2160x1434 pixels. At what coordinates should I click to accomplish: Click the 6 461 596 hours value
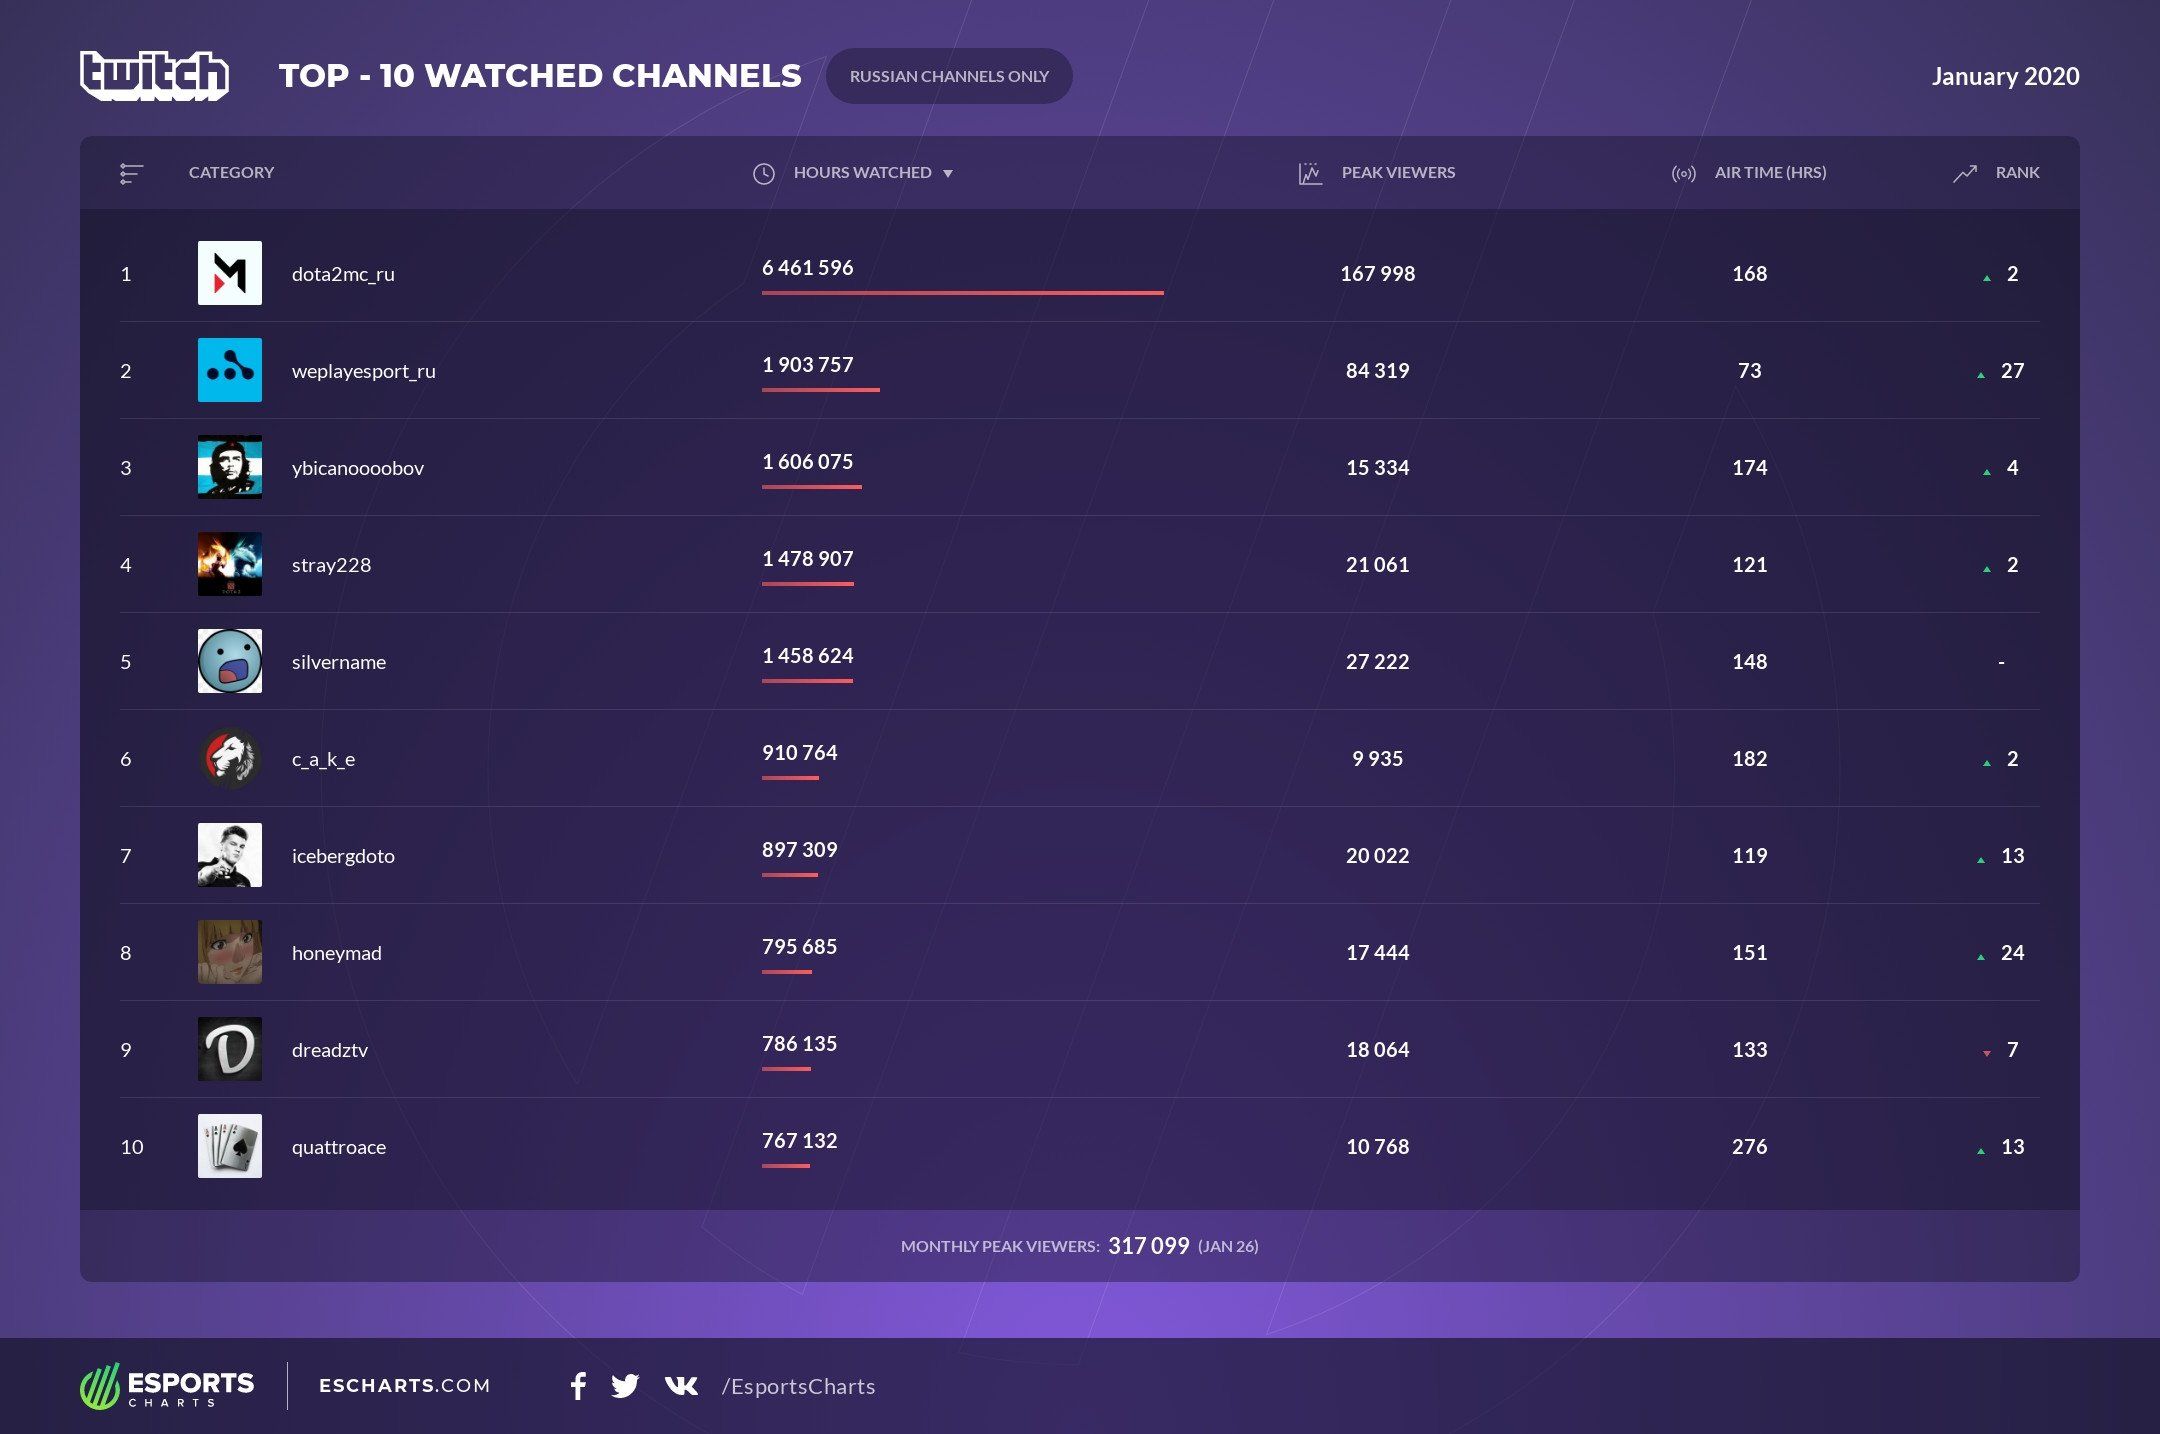808,268
